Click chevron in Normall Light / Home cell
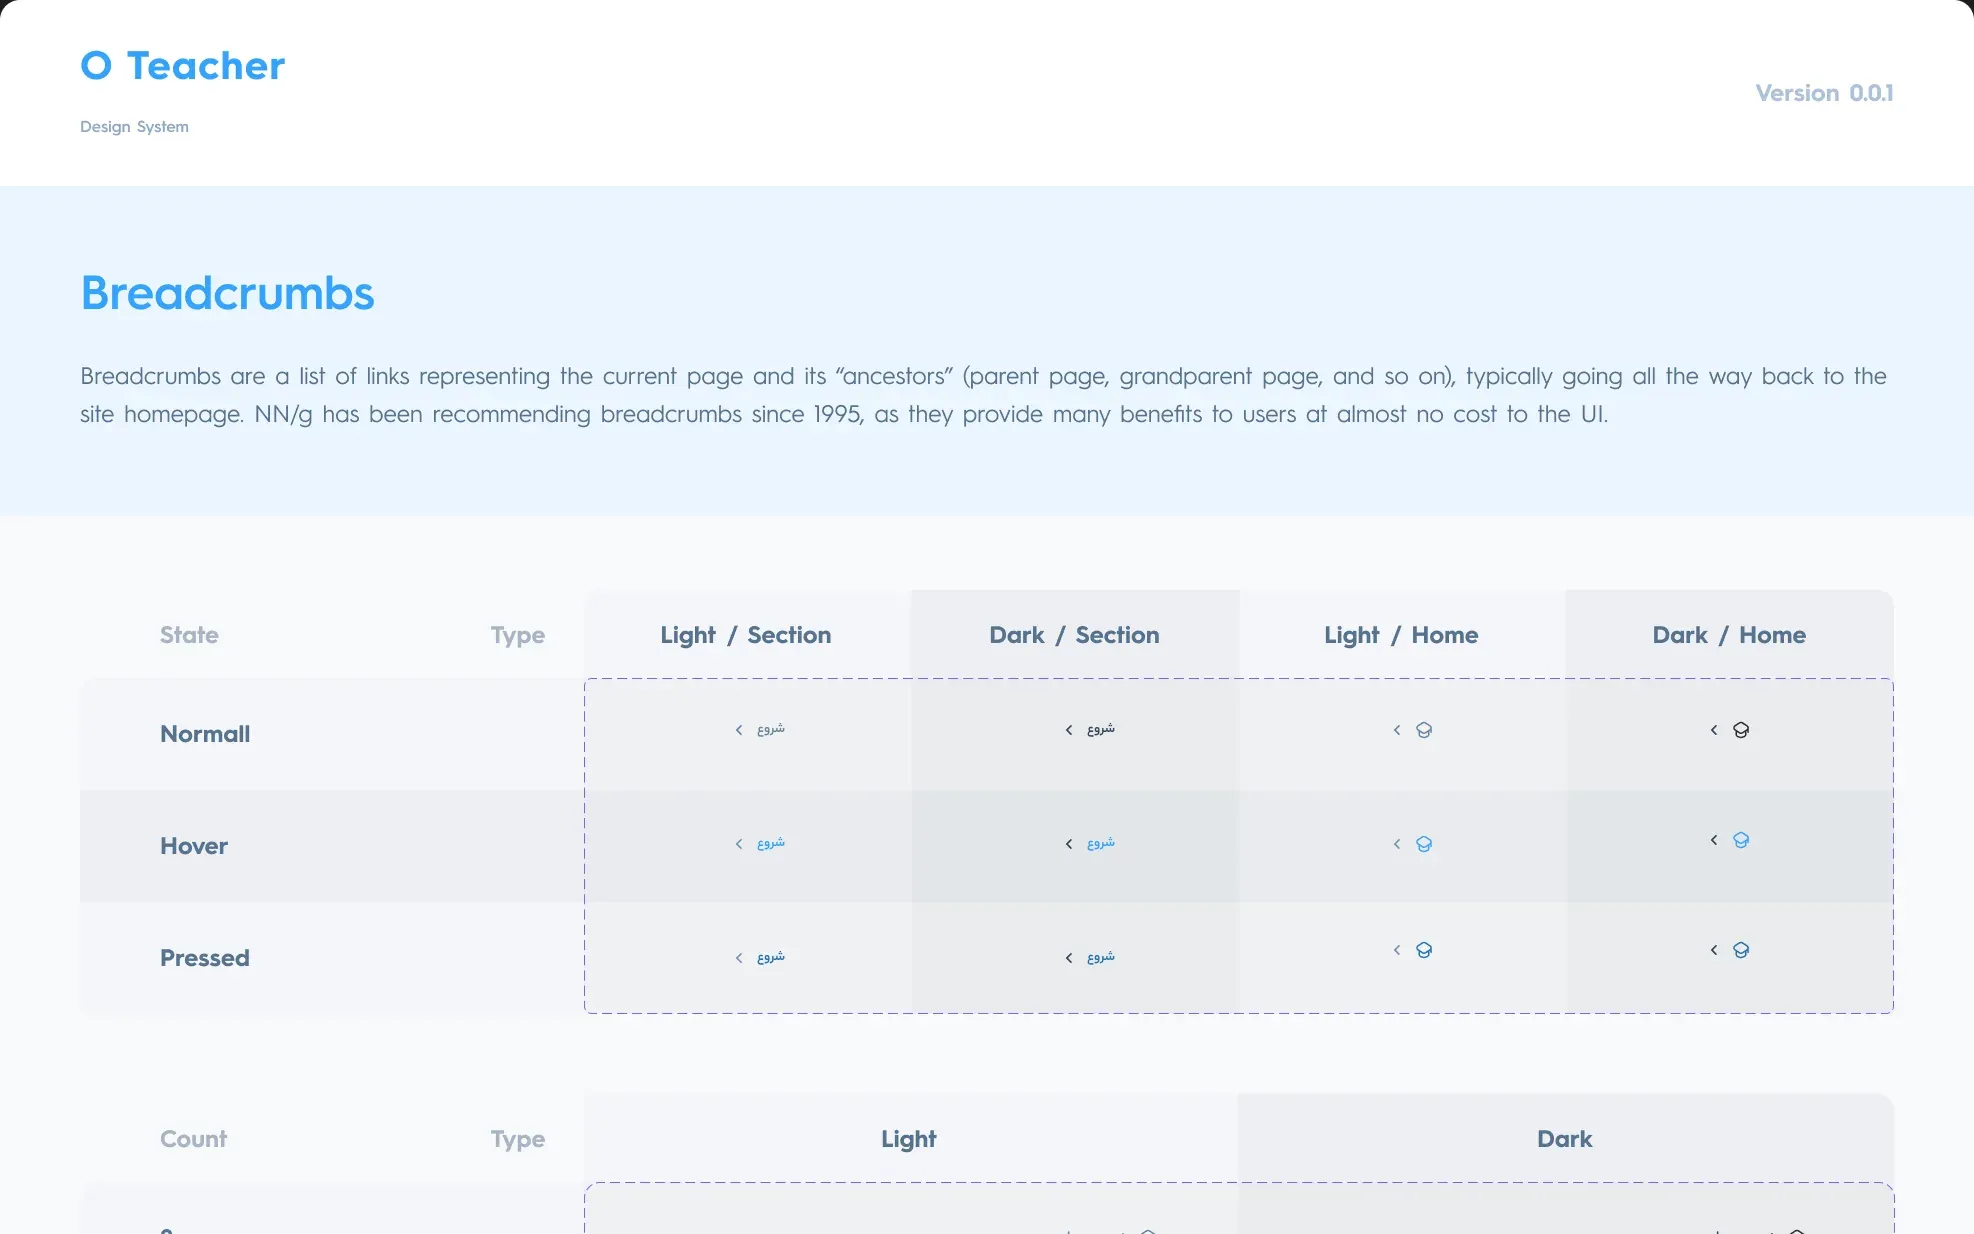This screenshot has height=1234, width=1974. (x=1397, y=730)
